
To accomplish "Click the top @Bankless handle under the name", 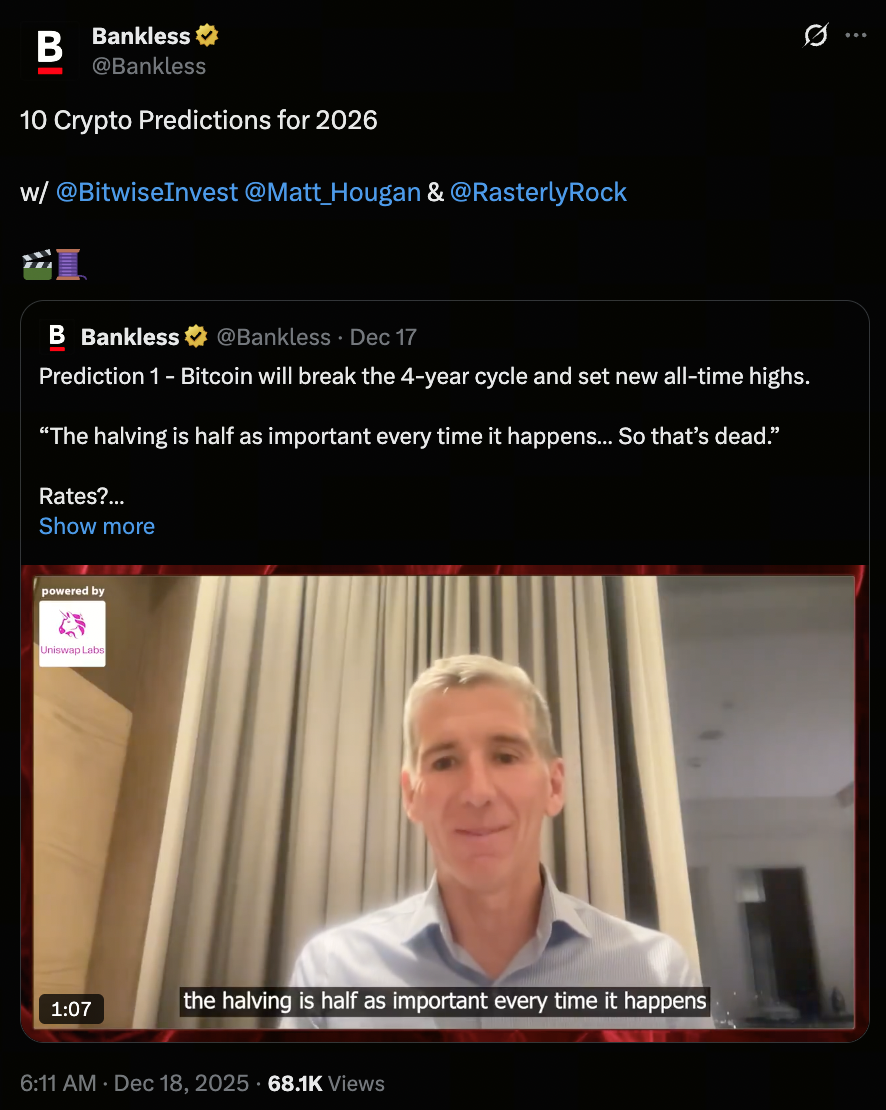I will [x=149, y=66].
